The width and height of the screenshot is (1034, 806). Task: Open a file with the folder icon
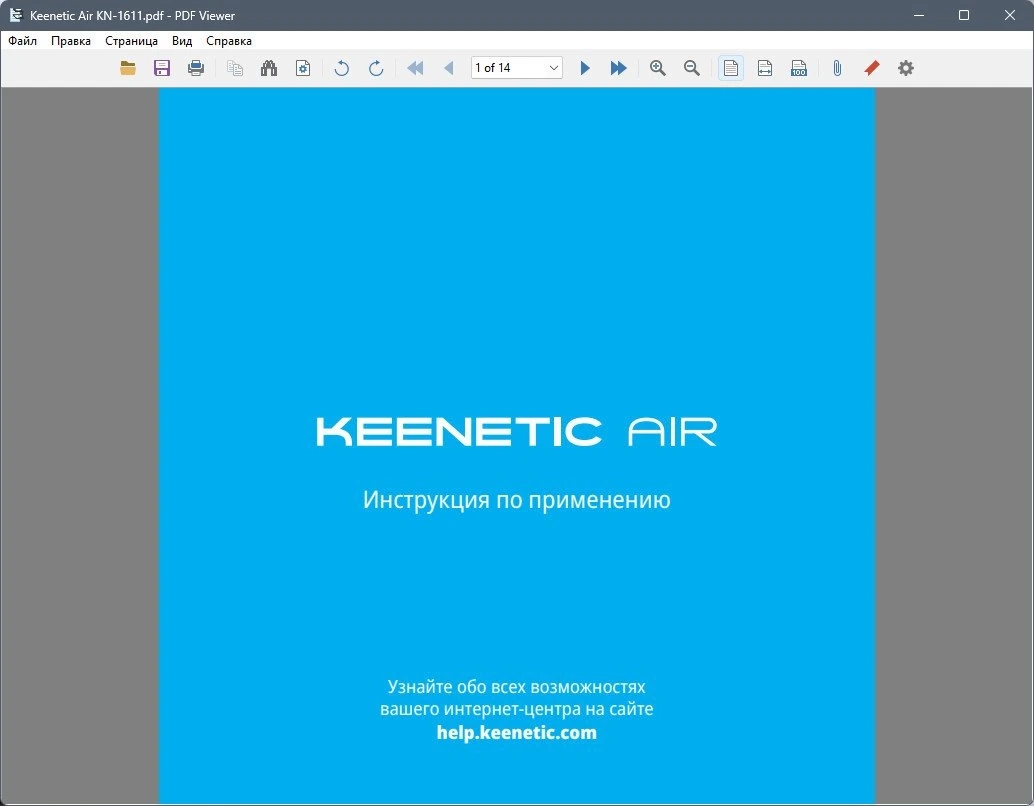click(x=128, y=68)
